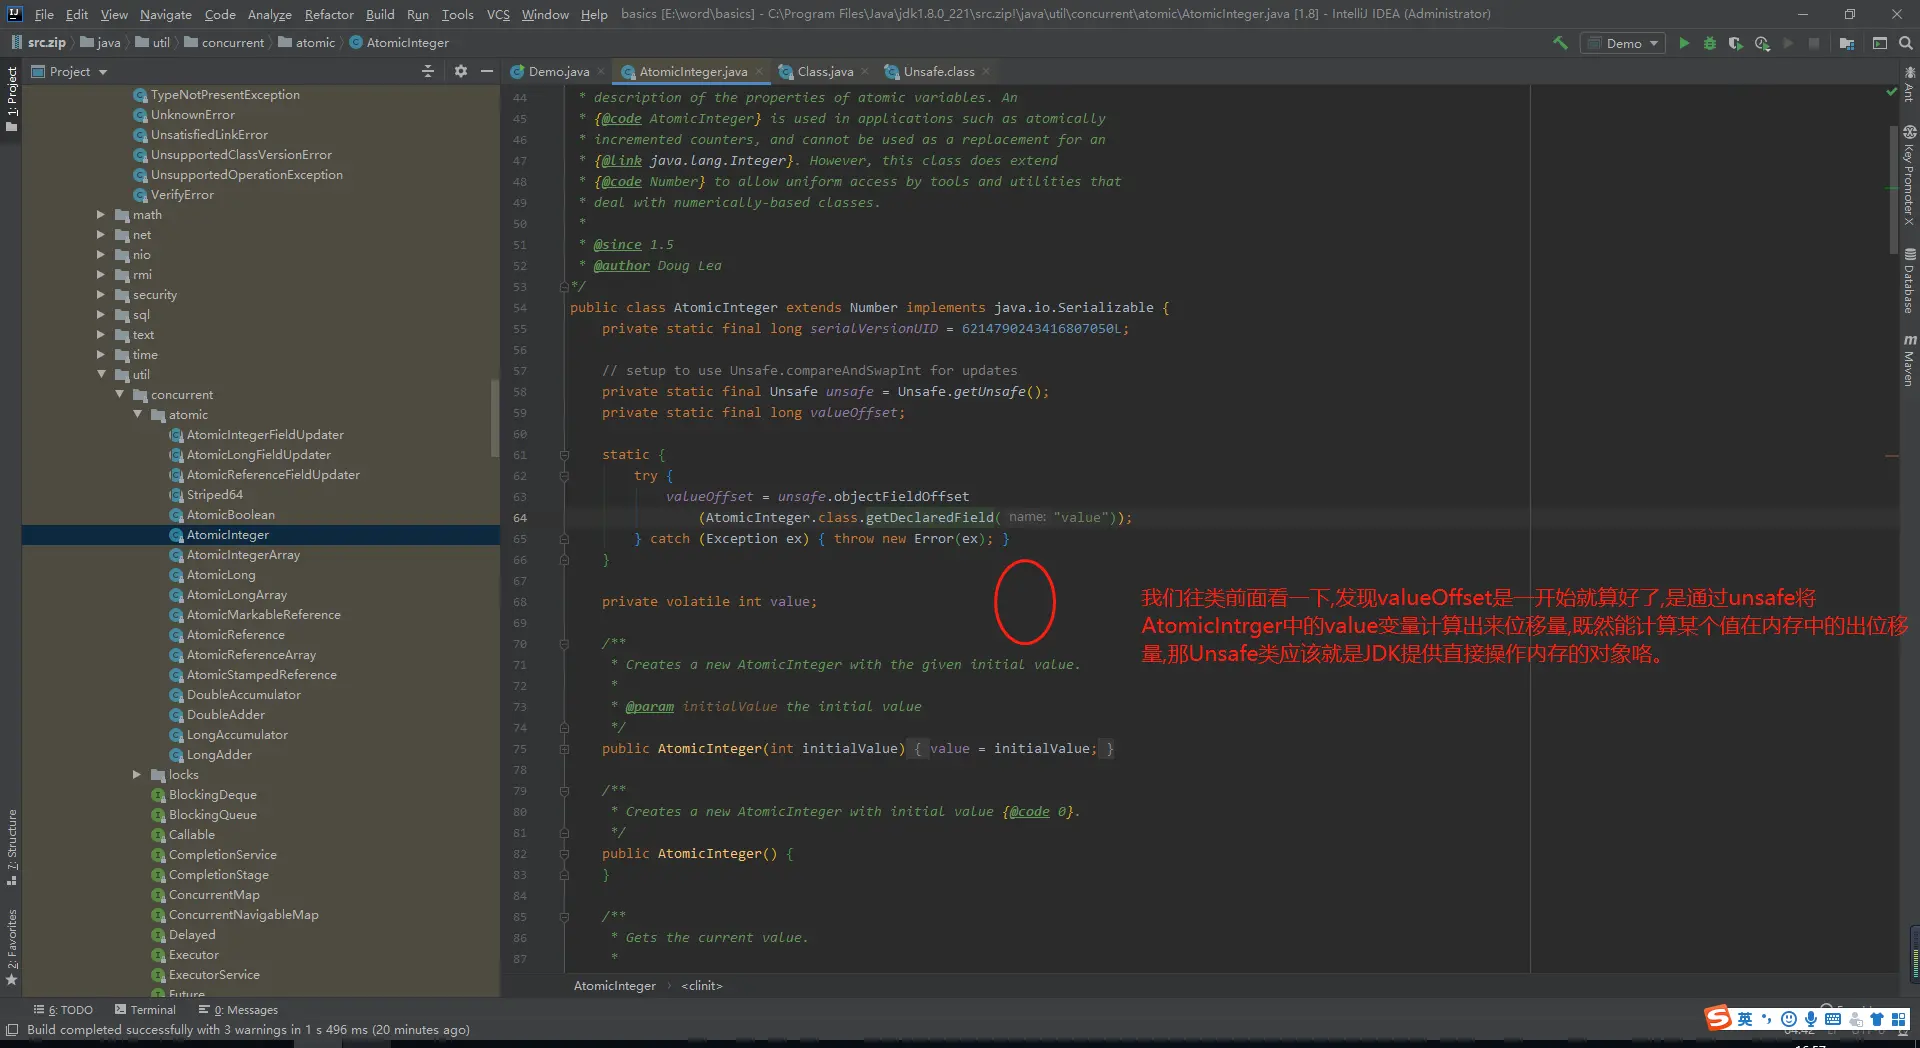Image resolution: width=1920 pixels, height=1048 pixels.
Task: Click the editor vertical scrollbar thumb
Action: (x=1893, y=190)
